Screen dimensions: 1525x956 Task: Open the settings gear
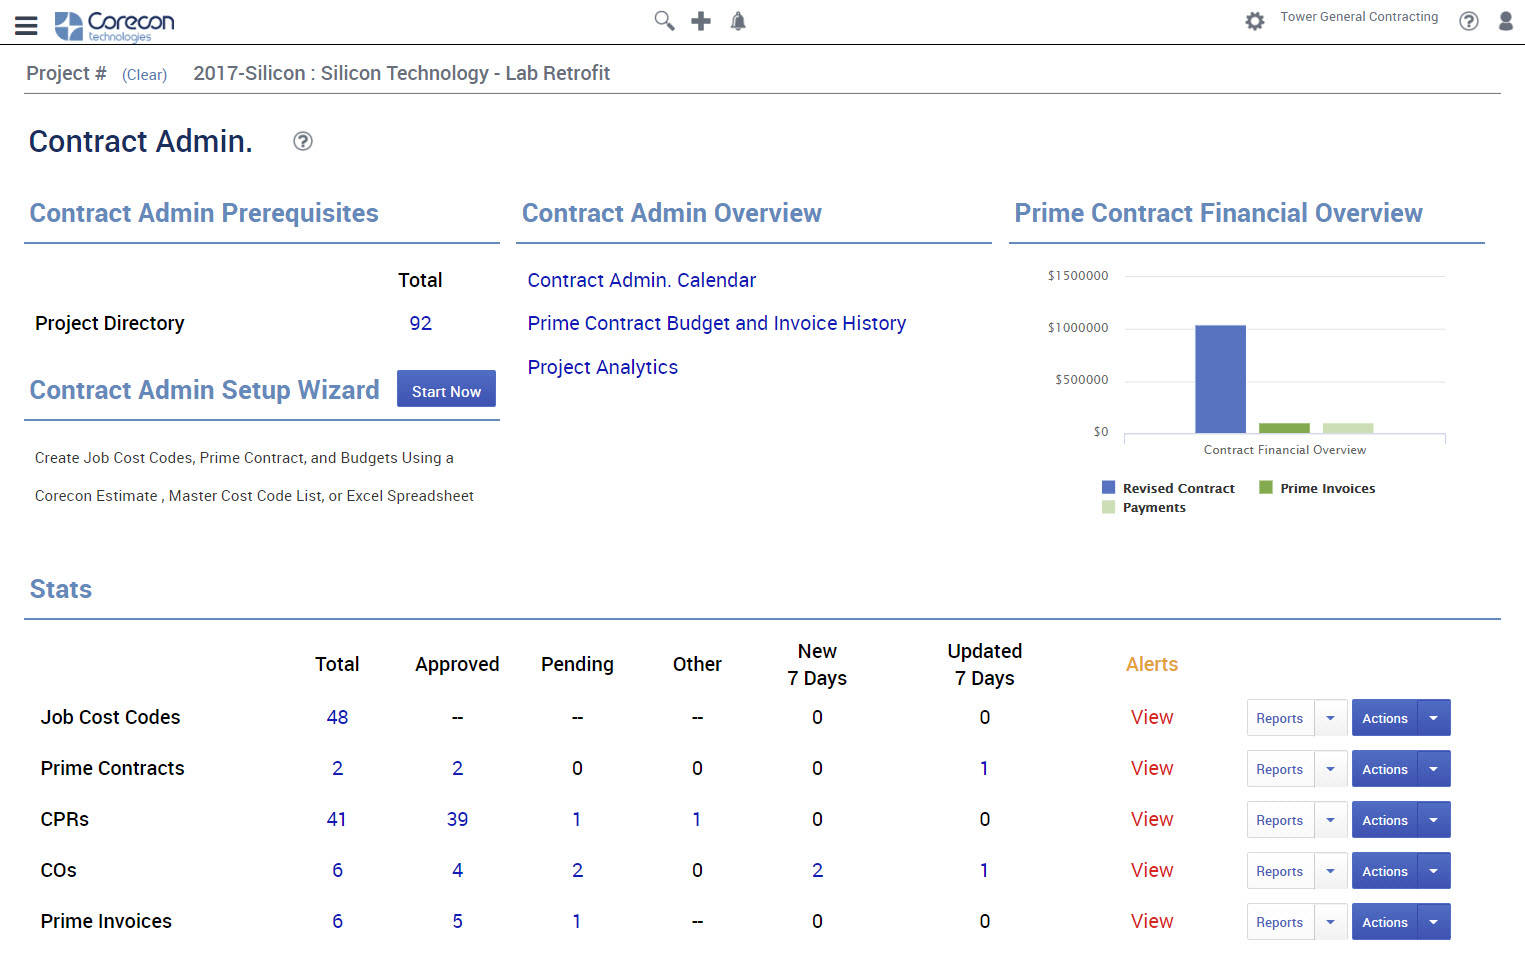(x=1255, y=20)
